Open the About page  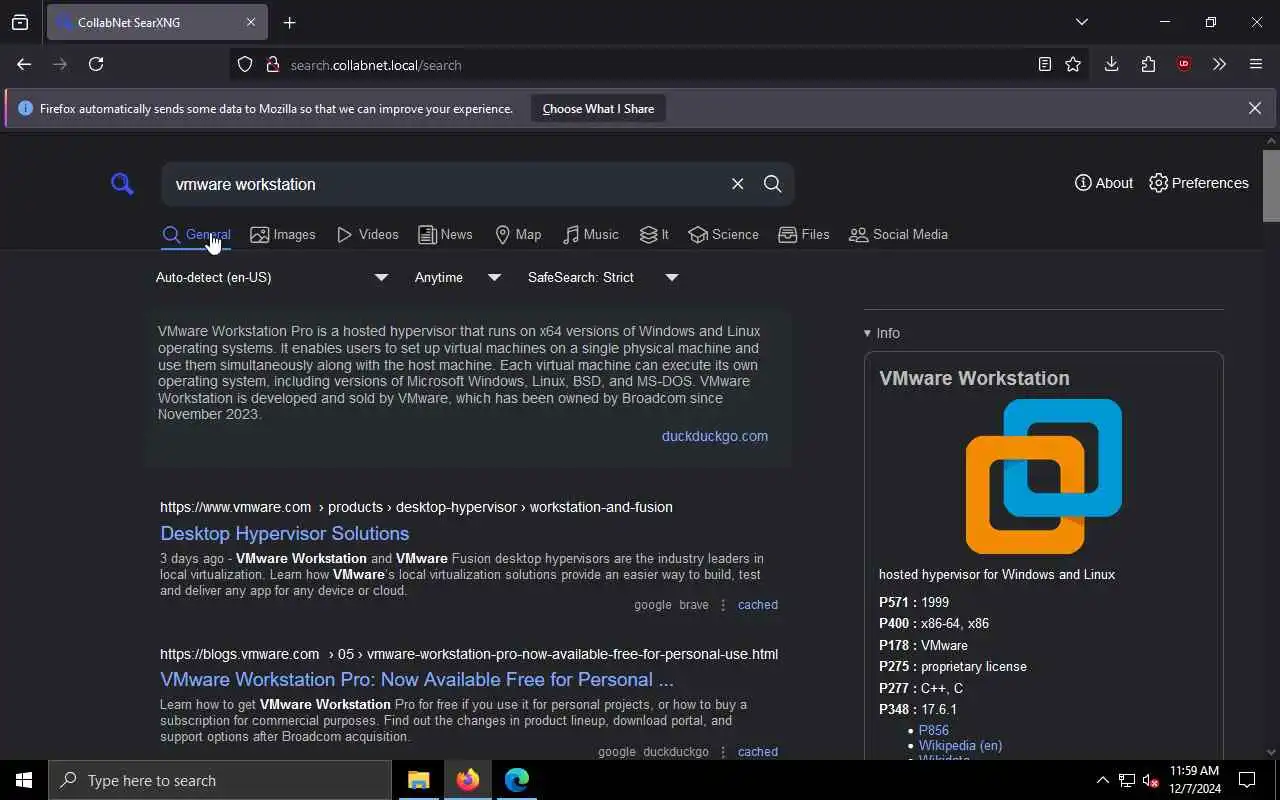coord(1104,183)
